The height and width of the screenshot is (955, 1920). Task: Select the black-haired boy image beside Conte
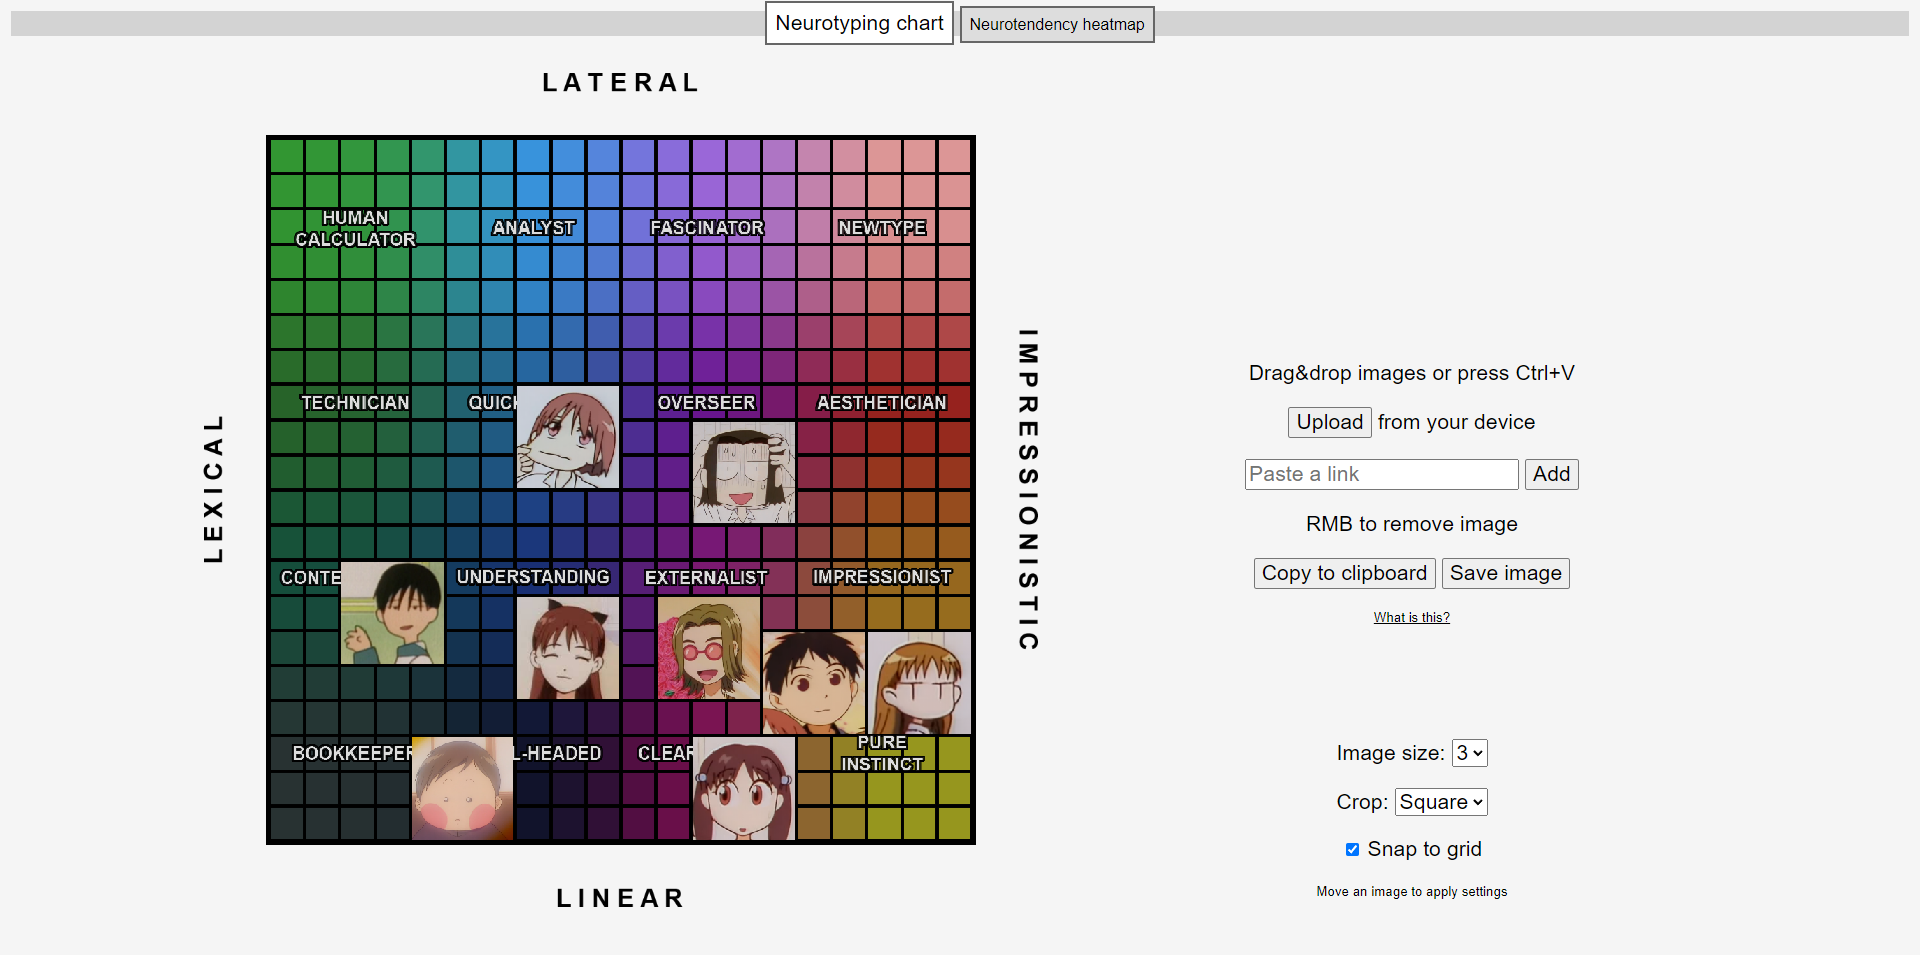[392, 613]
